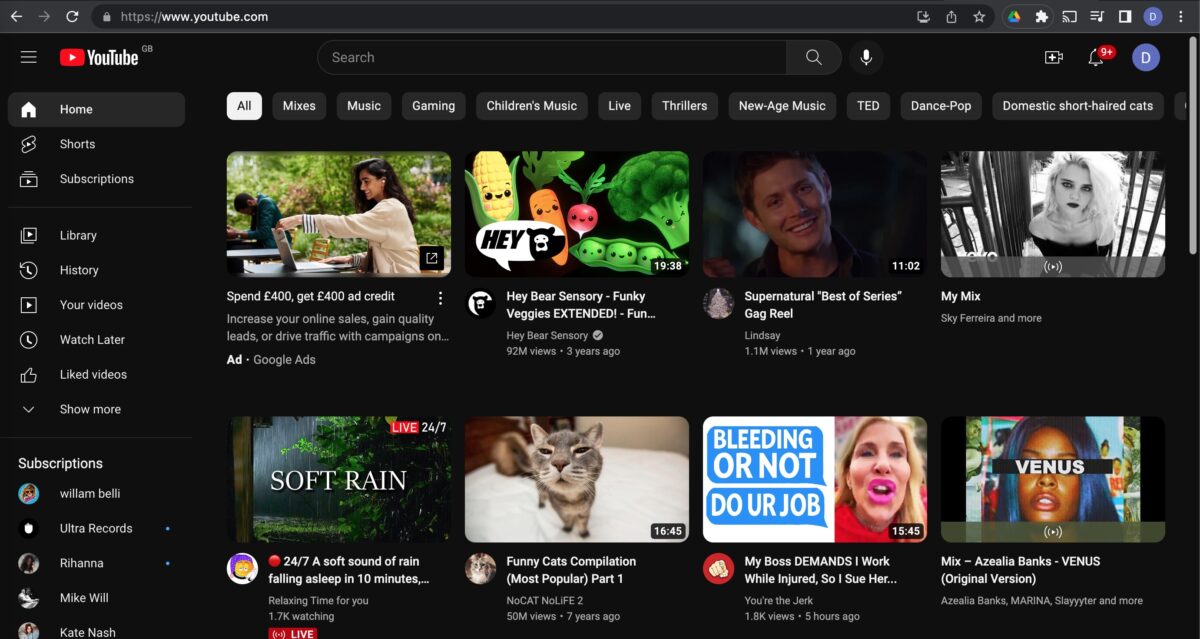Open the willam belli subscription
The height and width of the screenshot is (639, 1200).
pos(96,494)
